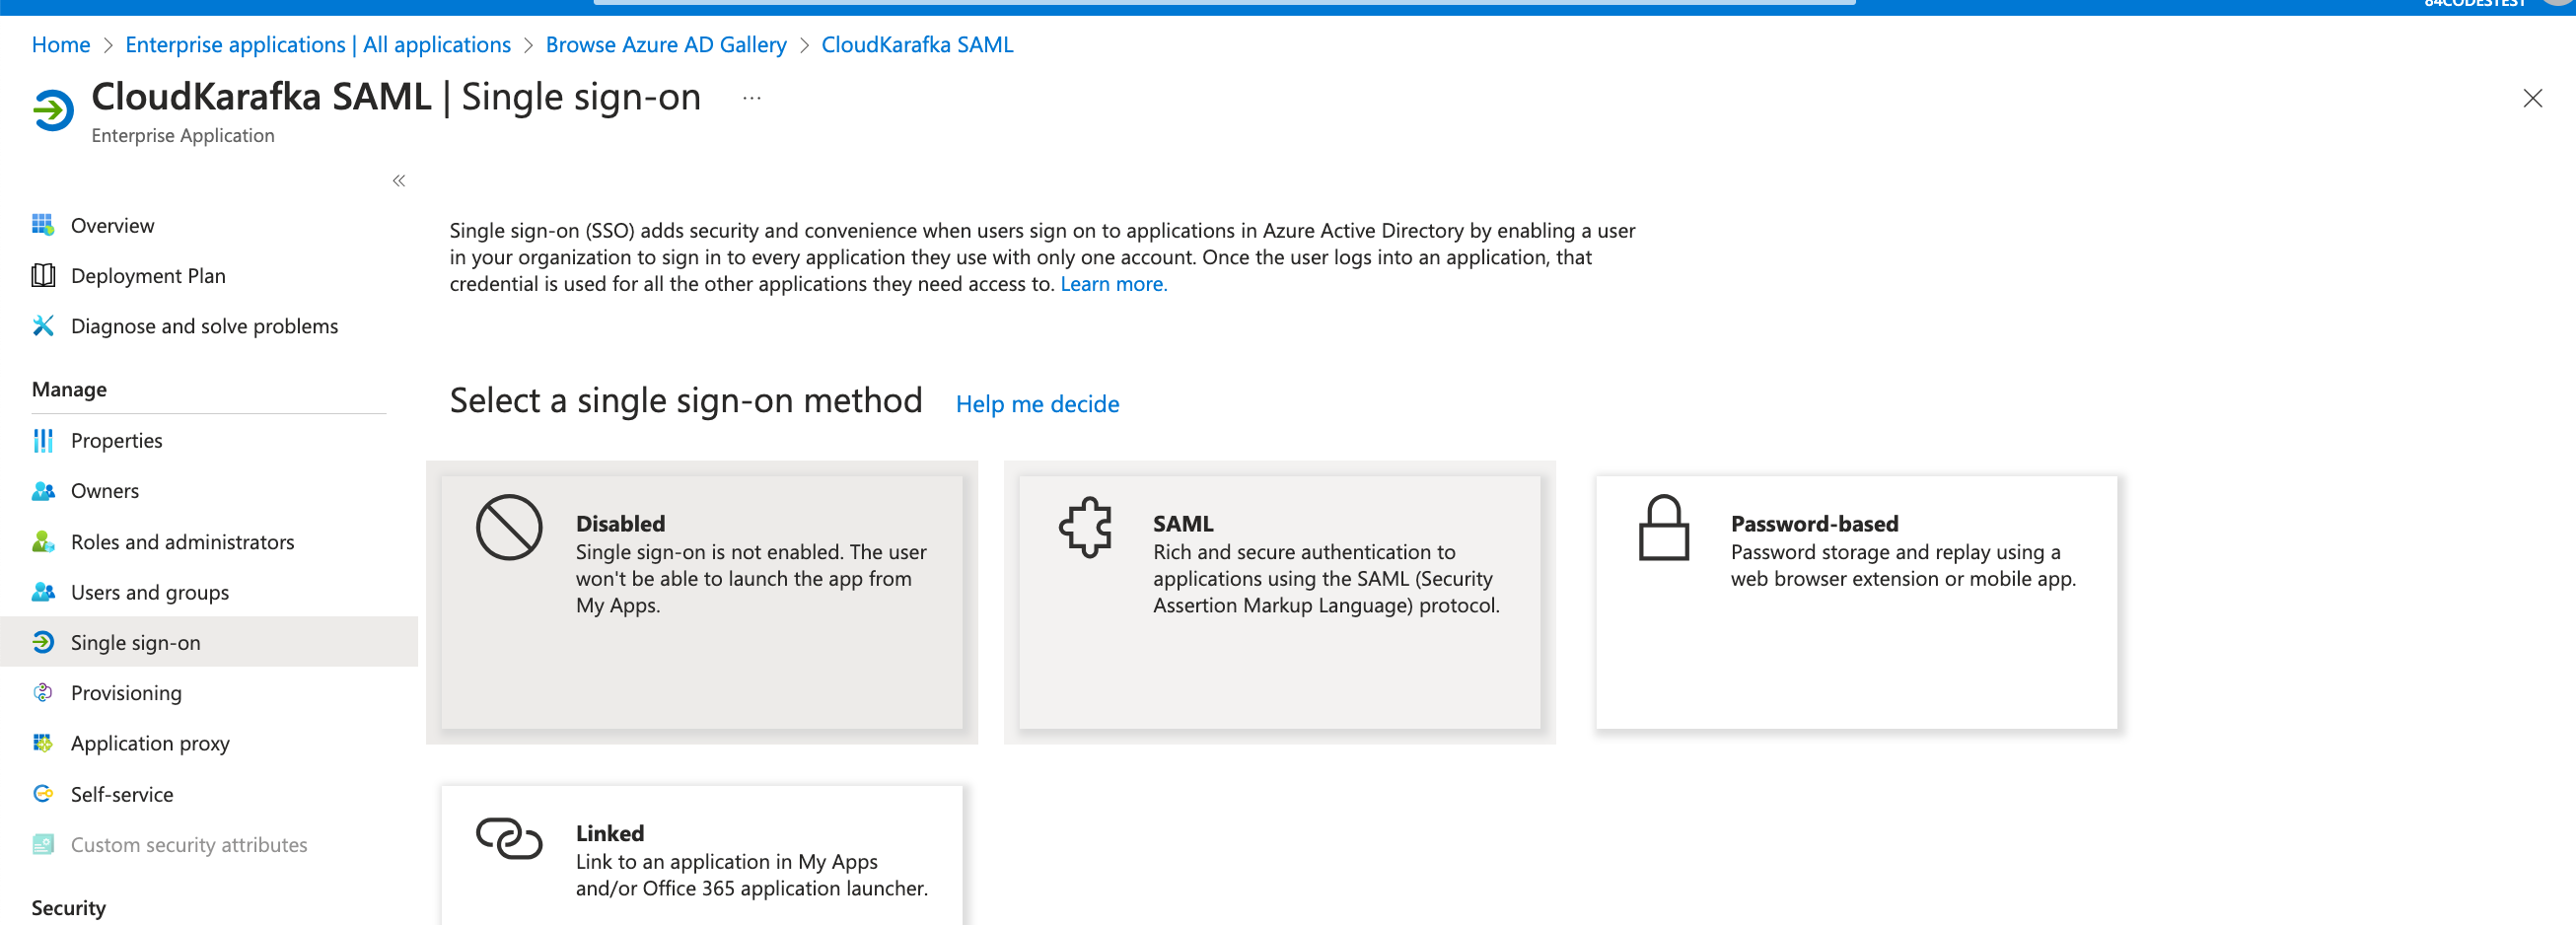Choose the SAML sign-on method card
The image size is (2576, 925).
[x=1279, y=602]
